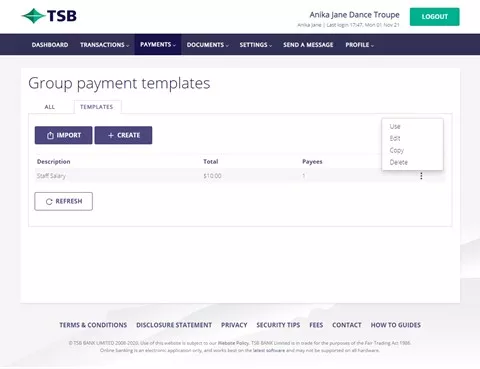Click the Description column header
The height and width of the screenshot is (369, 480).
point(54,162)
